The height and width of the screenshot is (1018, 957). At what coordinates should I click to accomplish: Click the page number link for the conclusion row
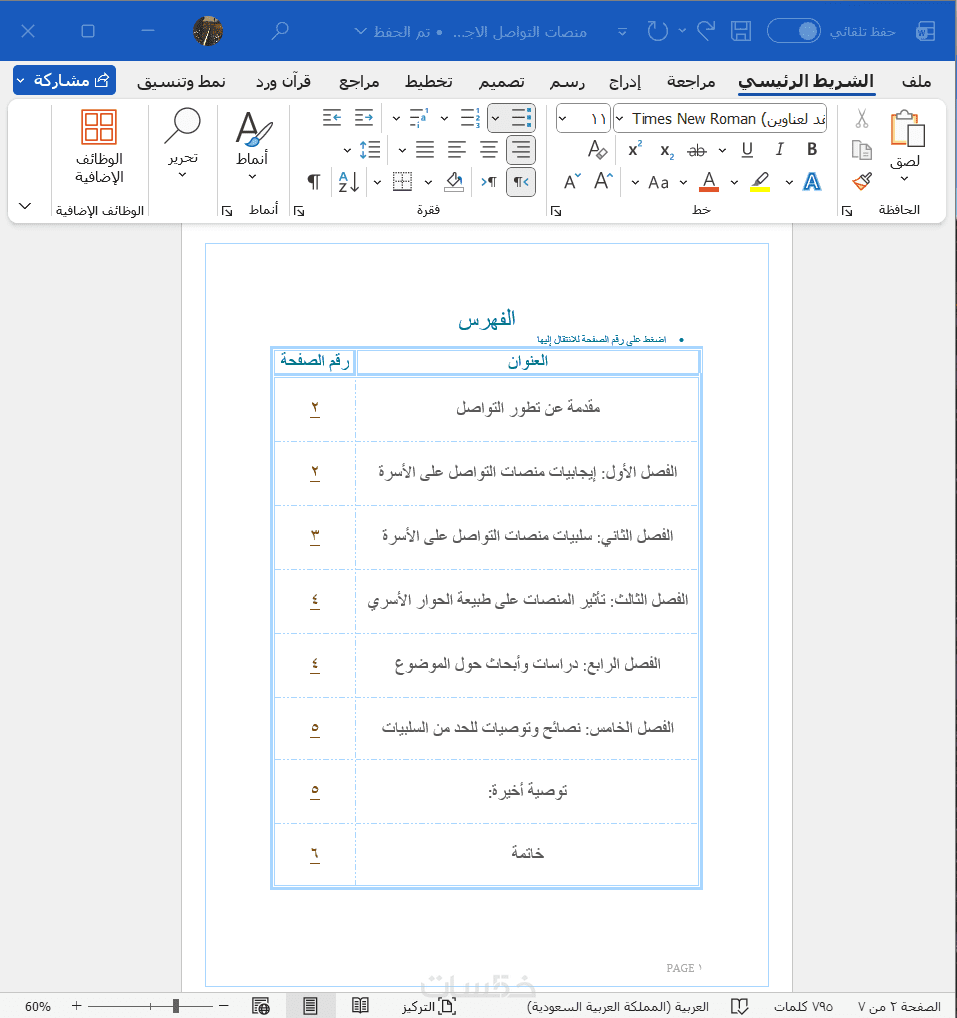tap(315, 854)
